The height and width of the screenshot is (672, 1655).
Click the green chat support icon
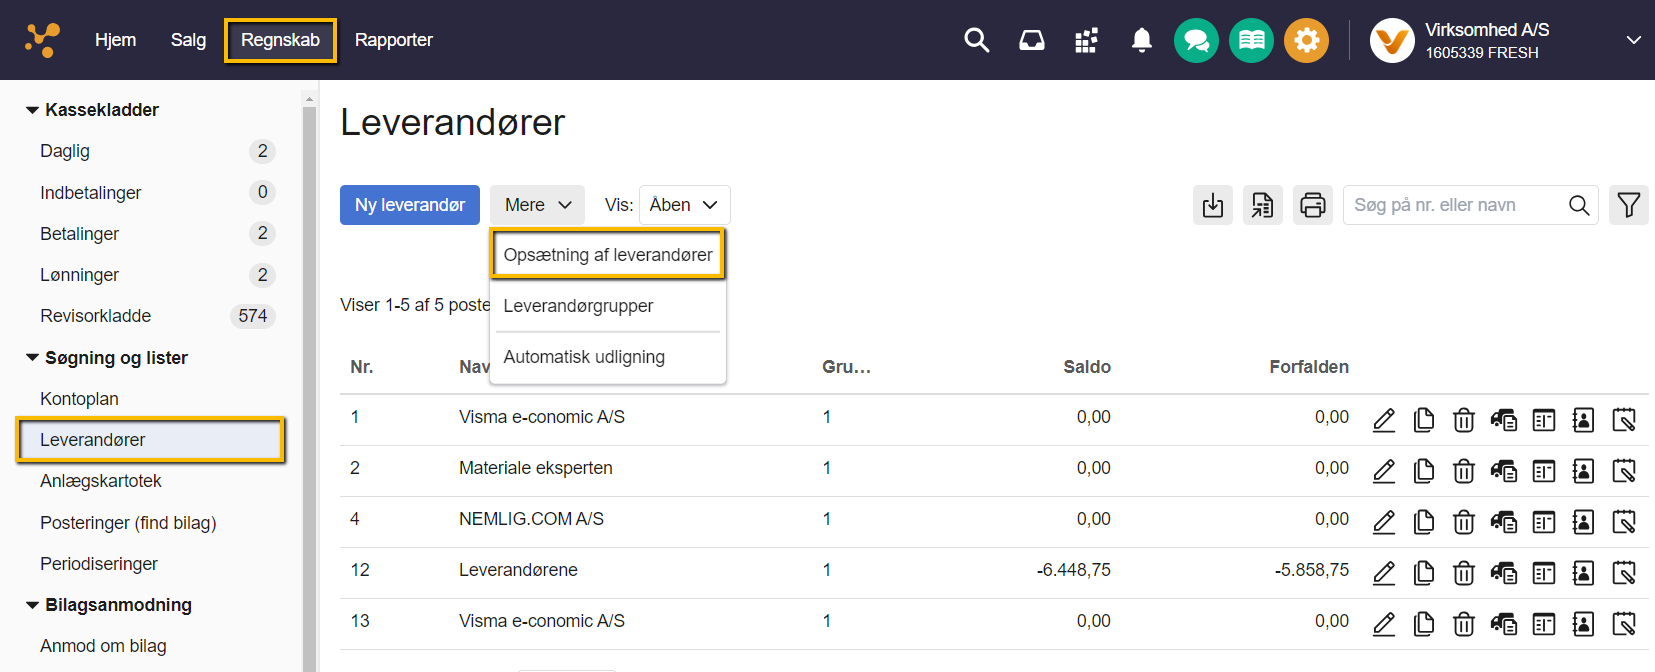[x=1196, y=41]
